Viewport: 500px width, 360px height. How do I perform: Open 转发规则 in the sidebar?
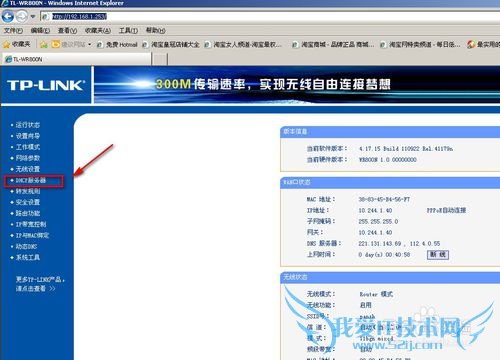(x=28, y=191)
